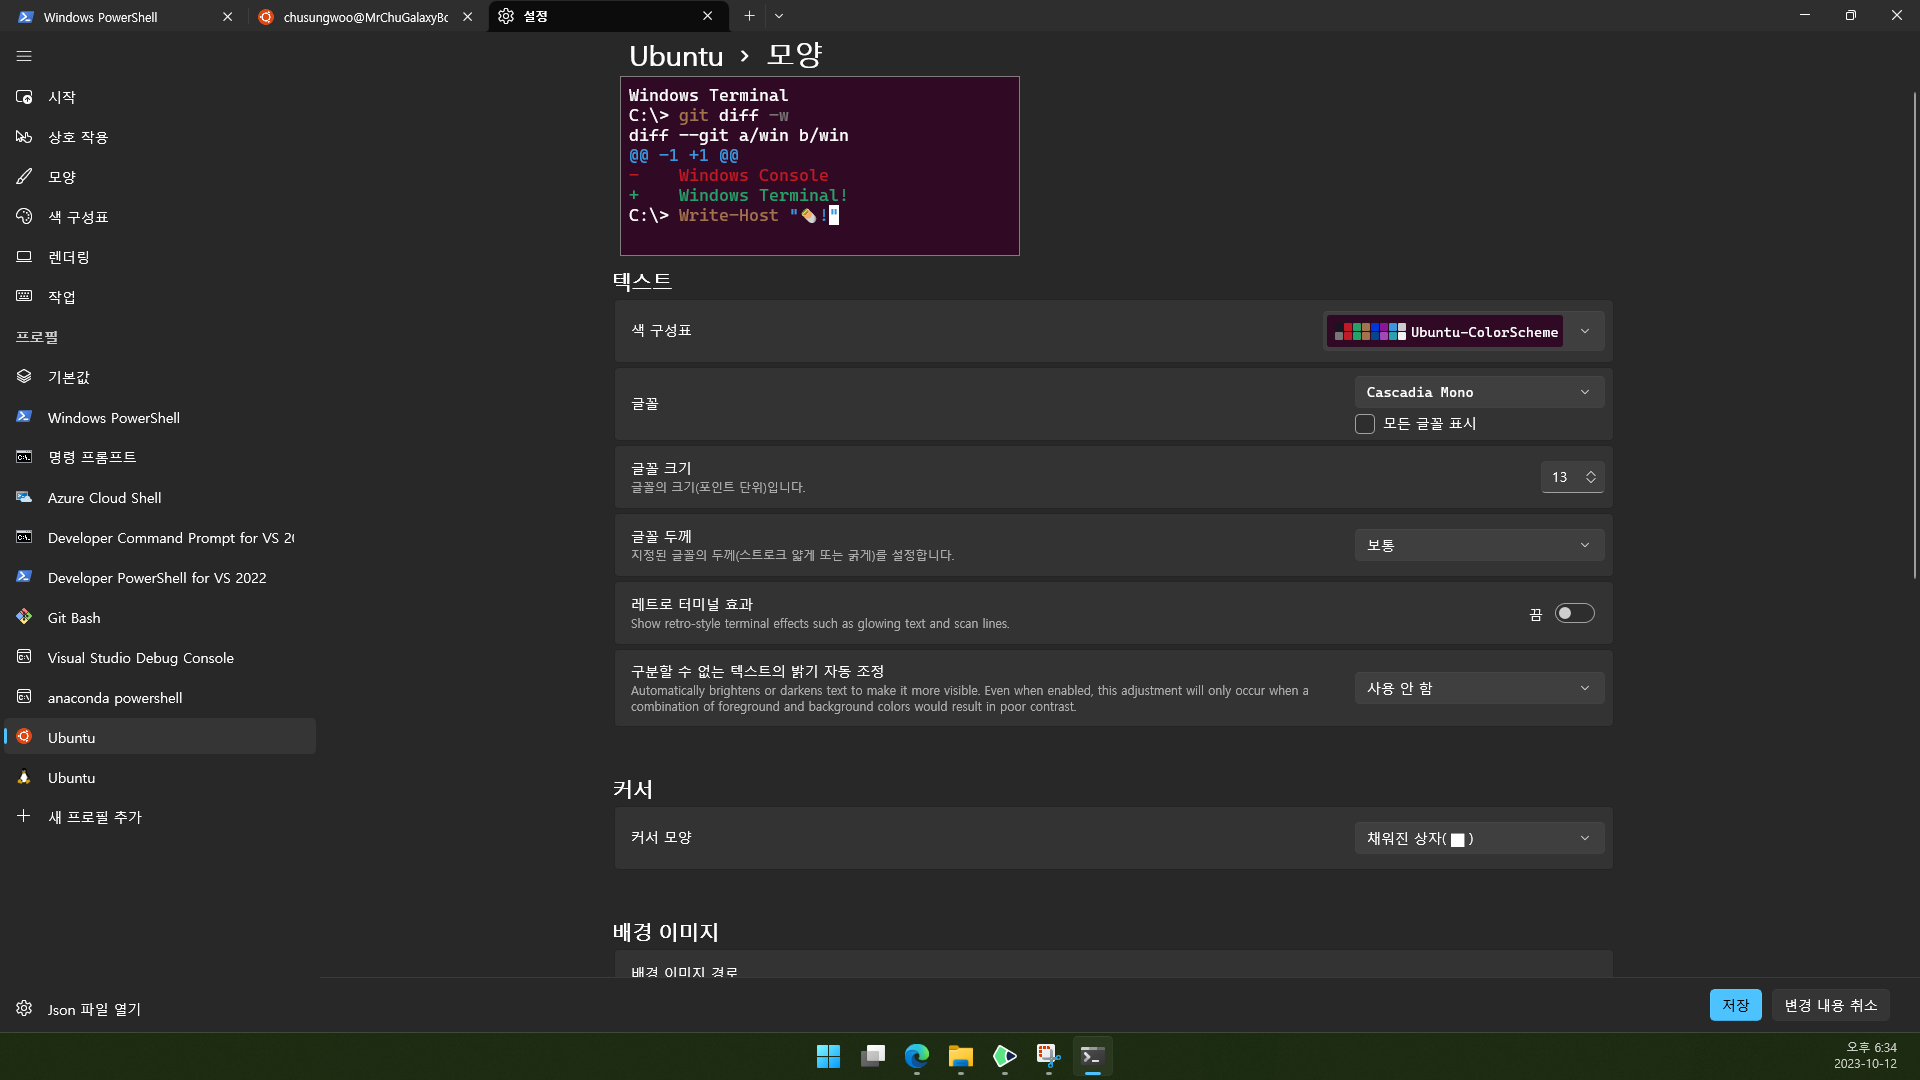Click the 모양 brush icon in sidebar

[24, 177]
